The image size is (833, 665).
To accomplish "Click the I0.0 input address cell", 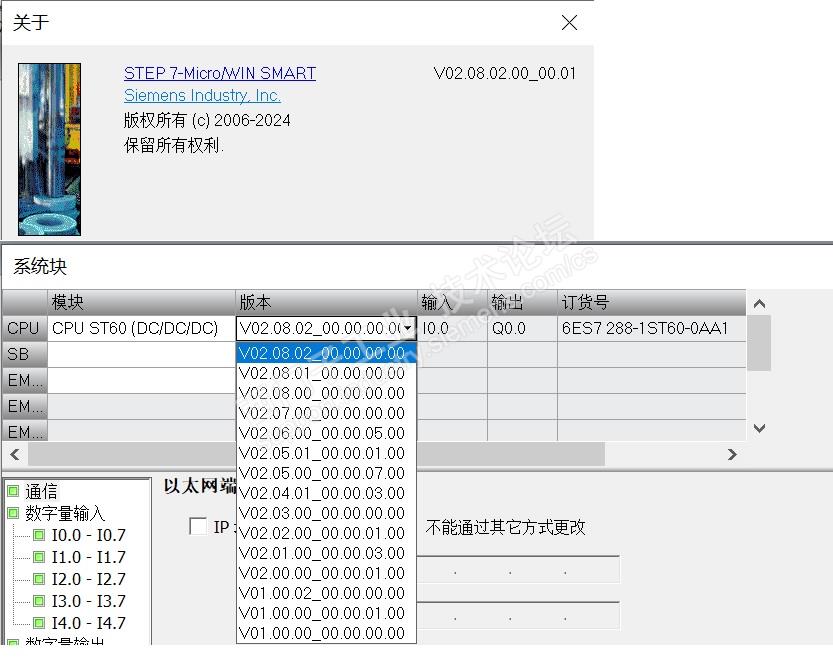I will (x=452, y=328).
